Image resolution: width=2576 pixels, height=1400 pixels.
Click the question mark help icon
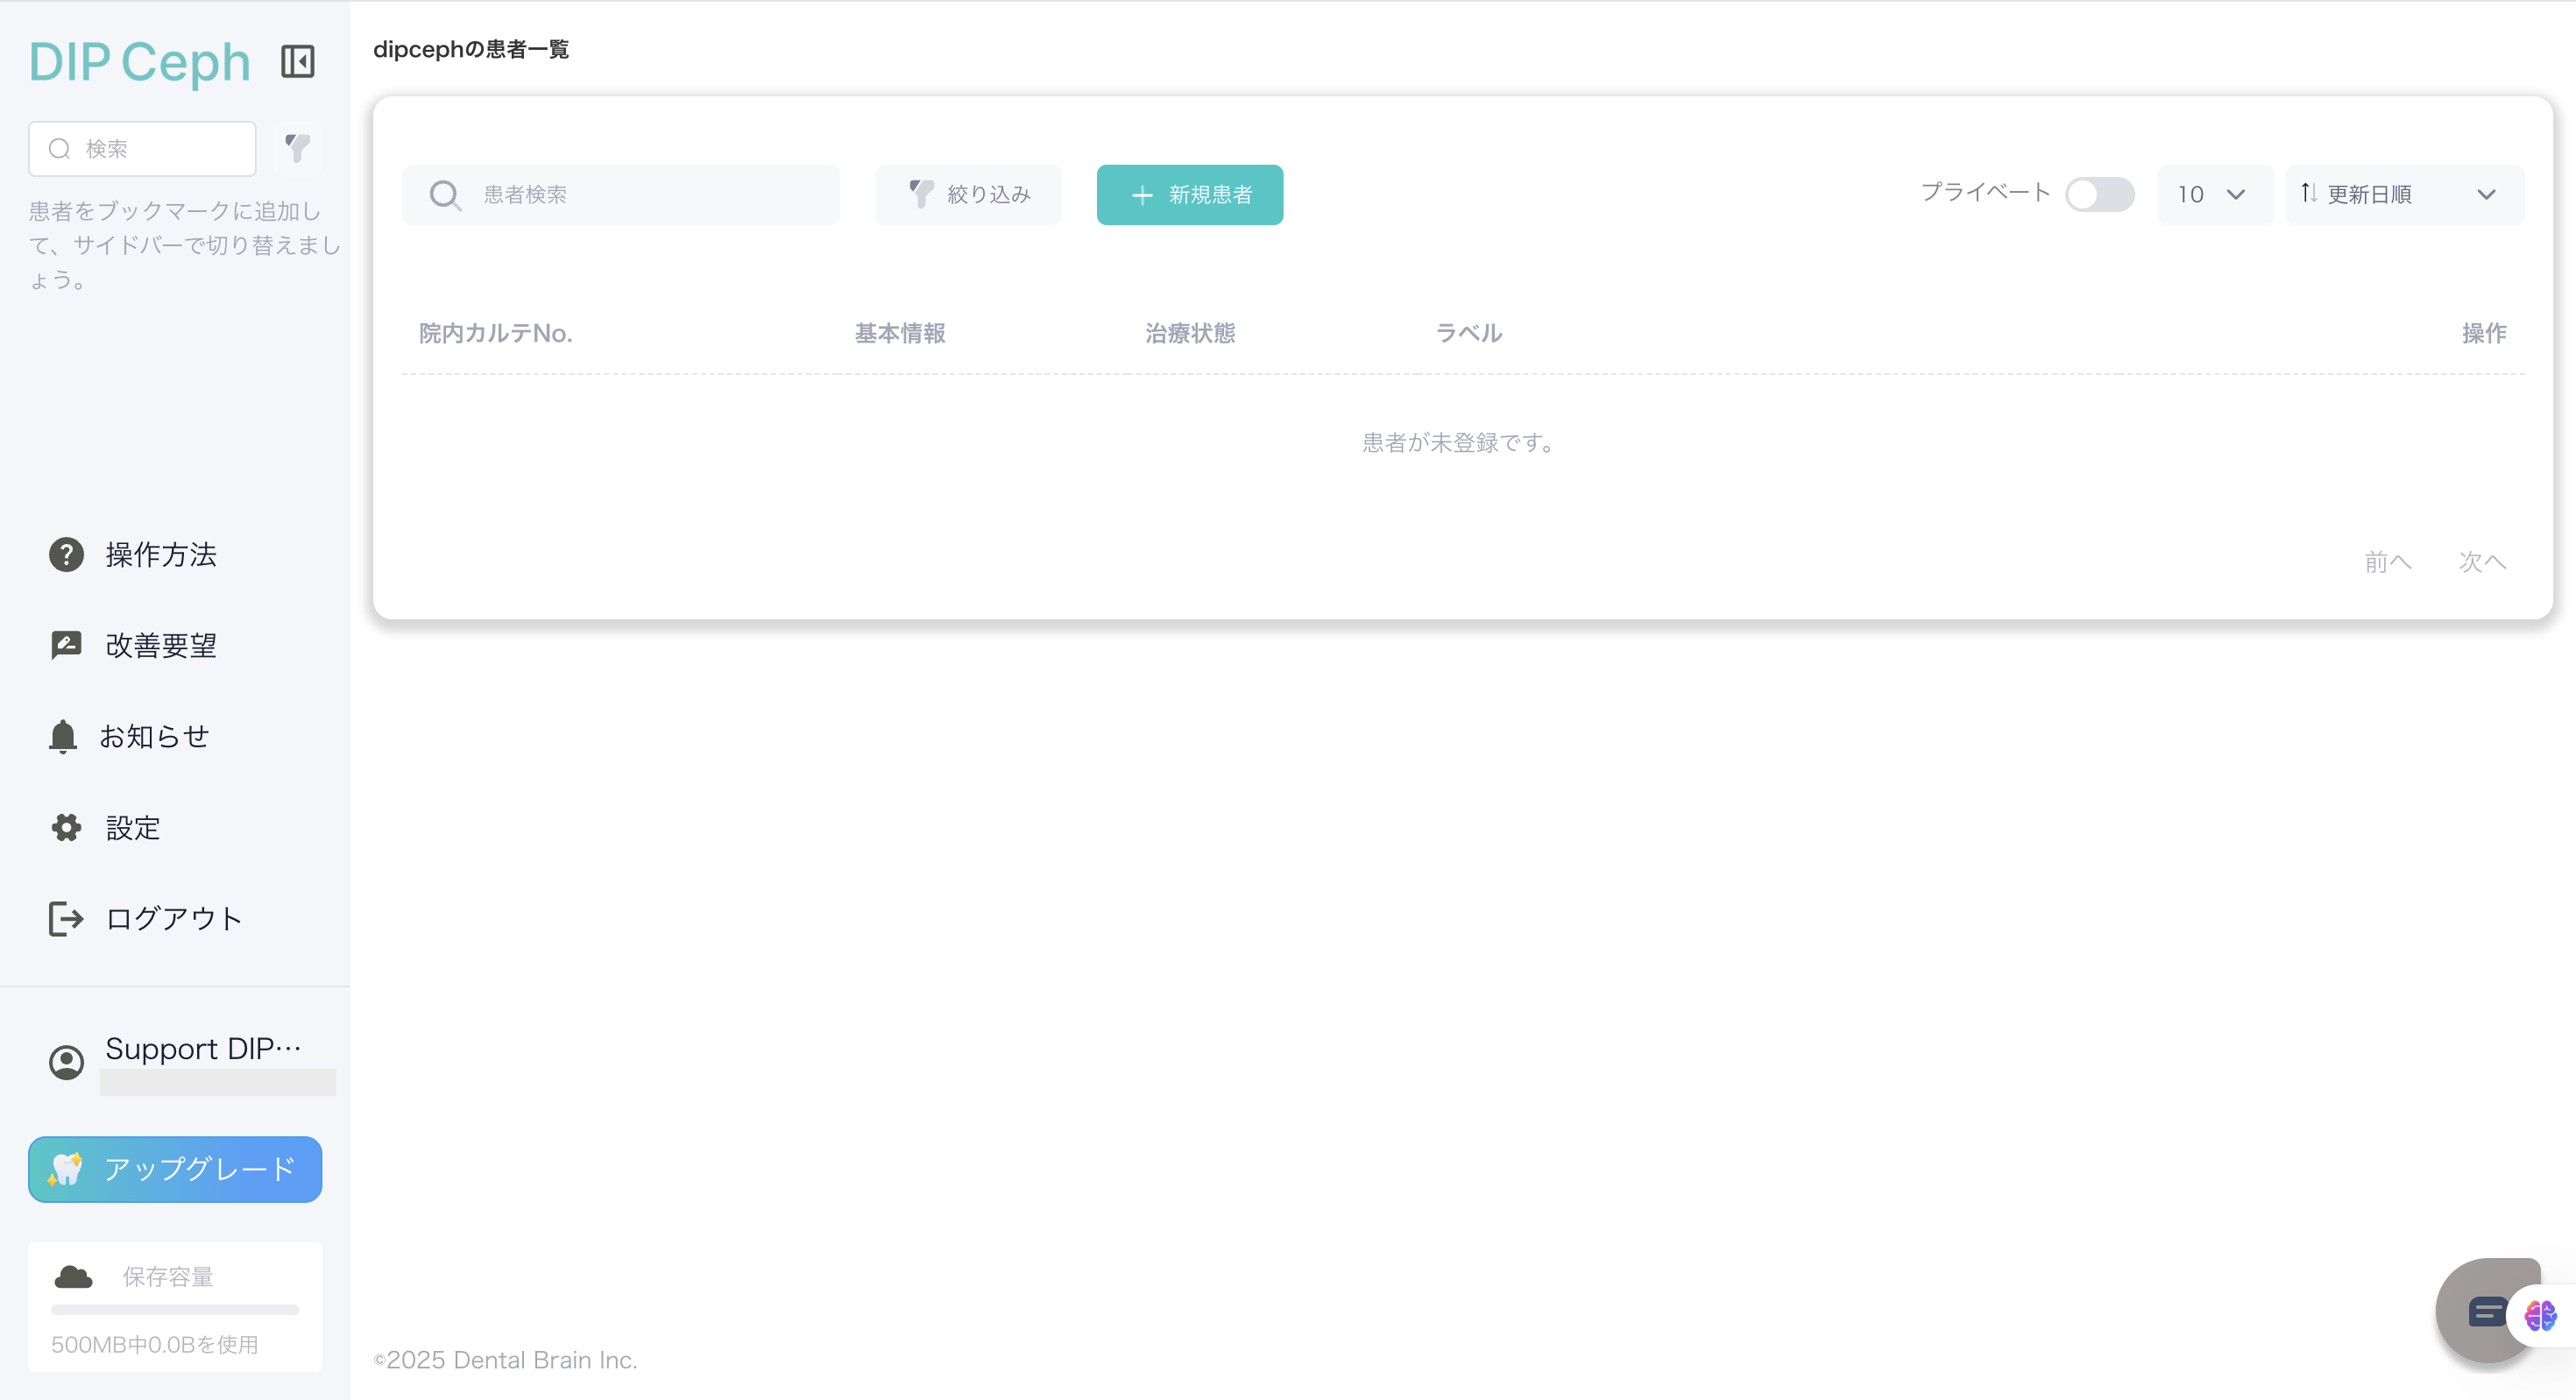click(66, 554)
